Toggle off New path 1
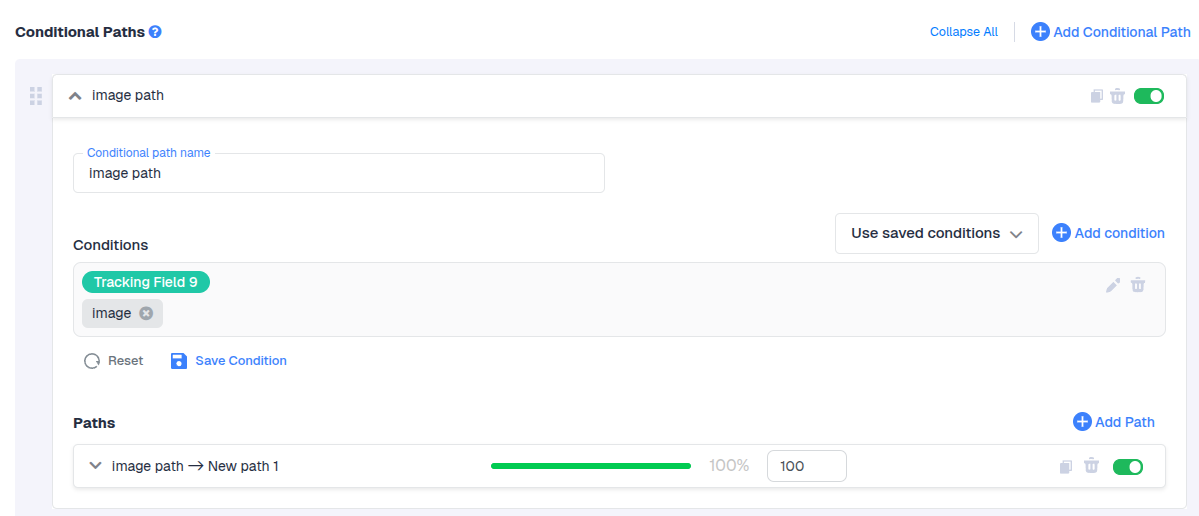Viewport: 1199px width, 516px height. pos(1128,466)
